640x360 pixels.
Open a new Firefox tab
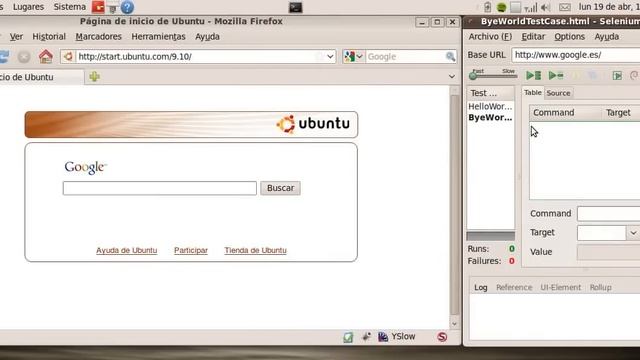tap(94, 76)
